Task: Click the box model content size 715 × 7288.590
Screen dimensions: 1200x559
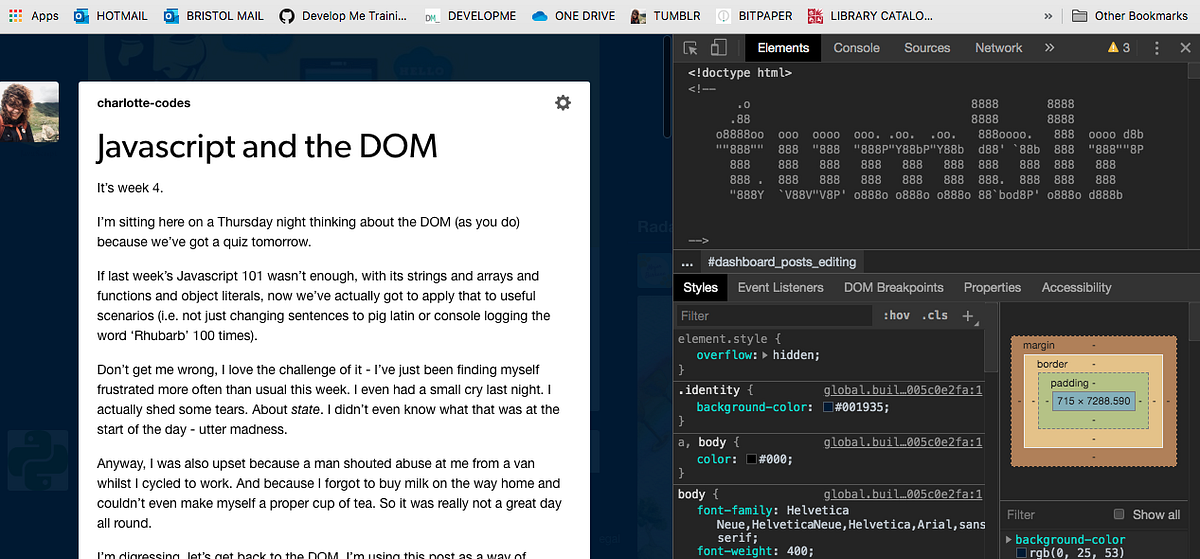Action: click(1093, 401)
